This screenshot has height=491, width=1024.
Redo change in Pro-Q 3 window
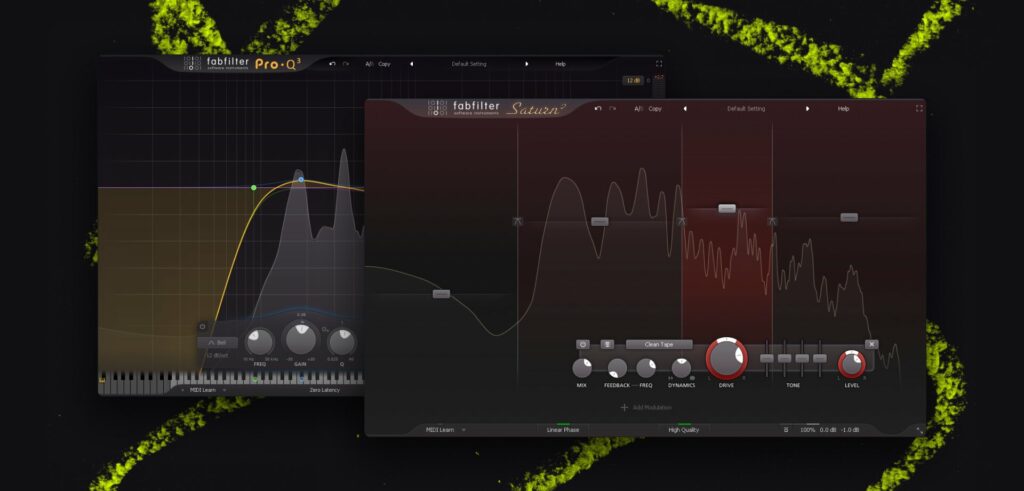point(346,64)
